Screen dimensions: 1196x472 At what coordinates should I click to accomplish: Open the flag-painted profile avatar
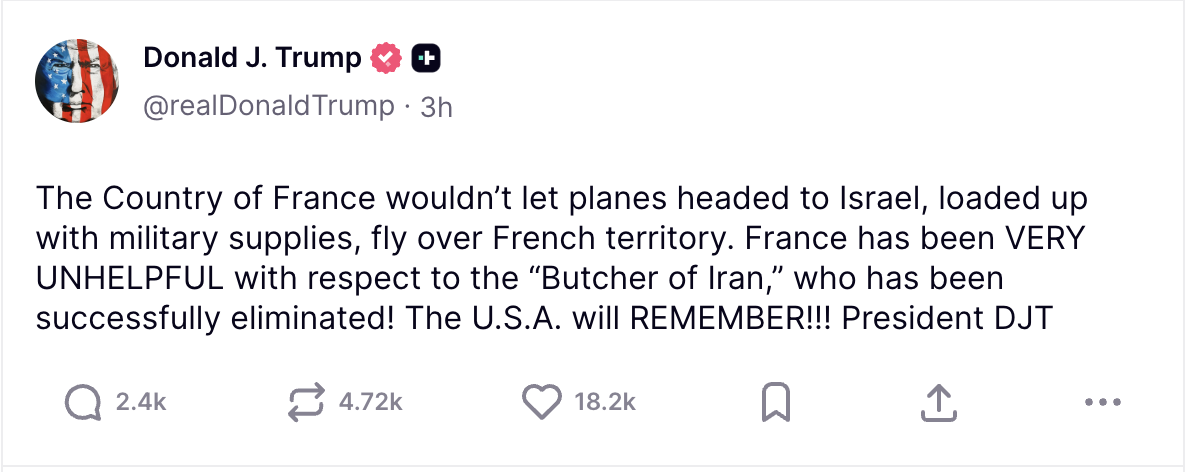click(x=76, y=81)
